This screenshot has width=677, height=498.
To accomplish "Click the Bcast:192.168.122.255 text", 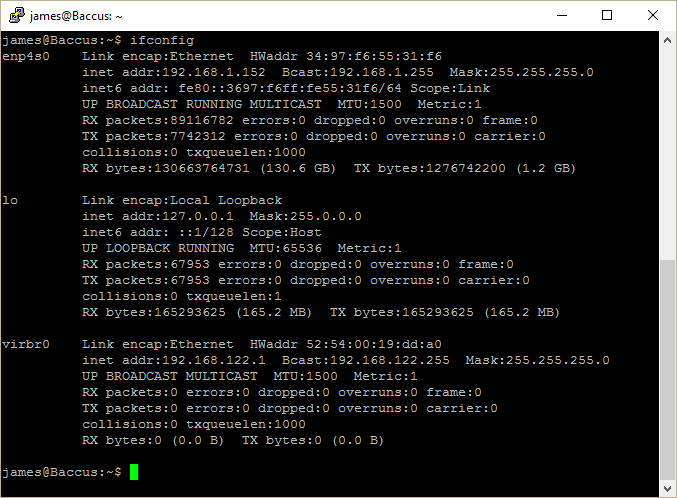I will point(366,361).
